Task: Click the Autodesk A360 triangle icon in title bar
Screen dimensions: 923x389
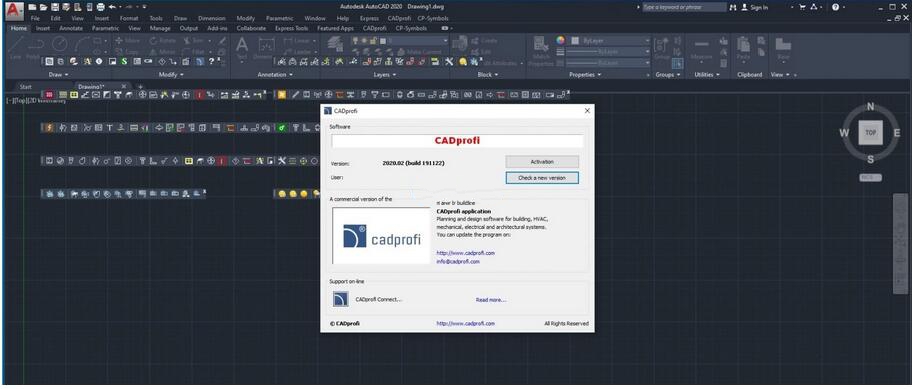Action: (x=815, y=7)
